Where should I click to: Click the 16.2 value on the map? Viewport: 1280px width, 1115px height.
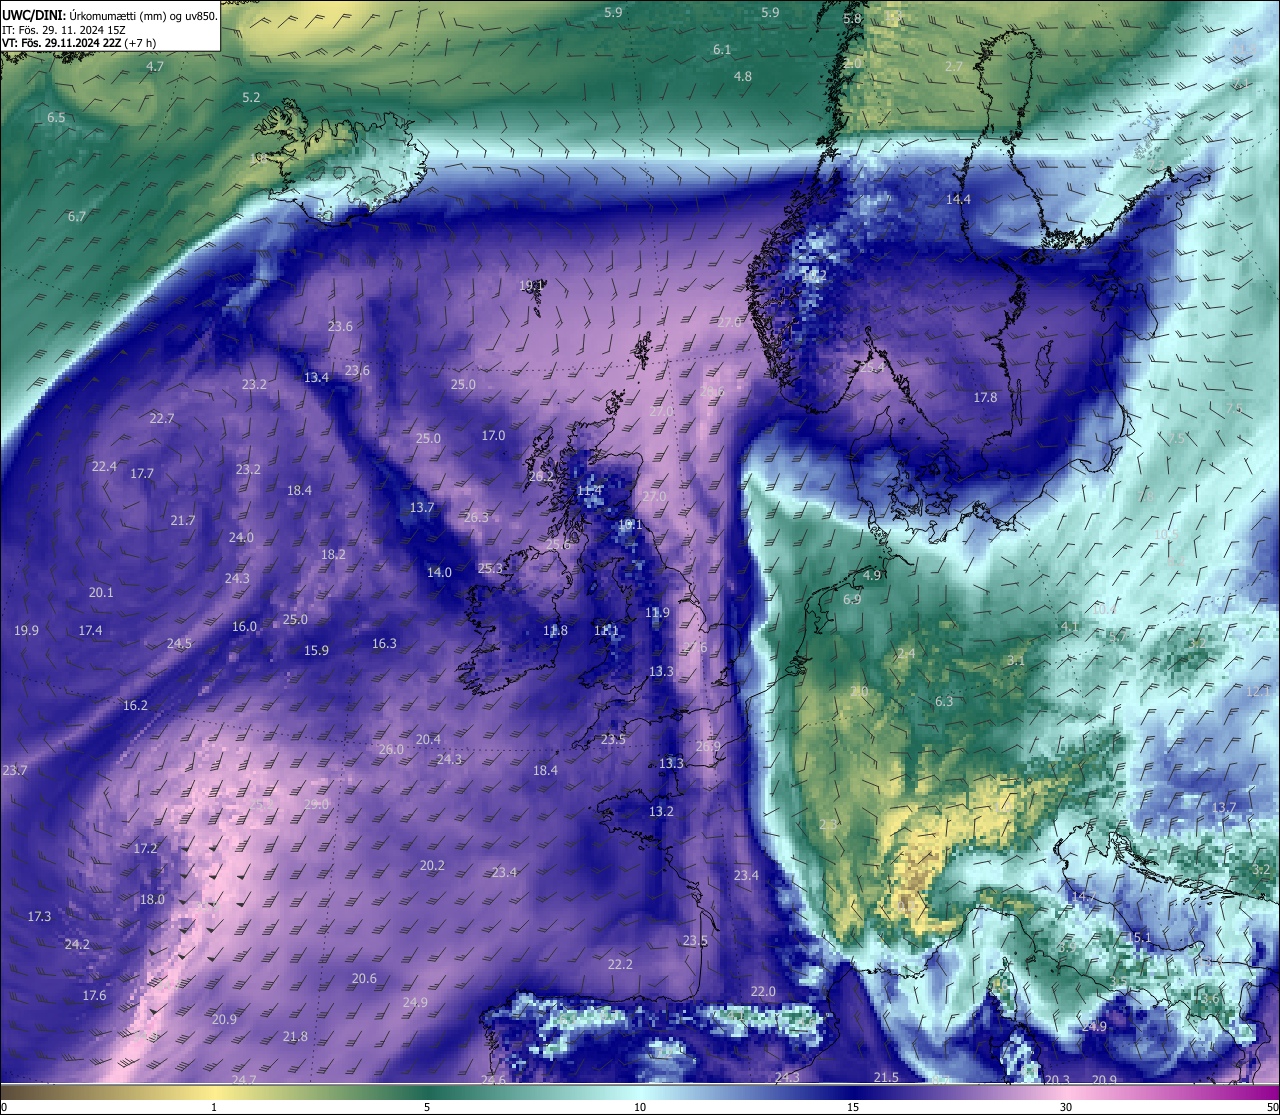coord(135,706)
